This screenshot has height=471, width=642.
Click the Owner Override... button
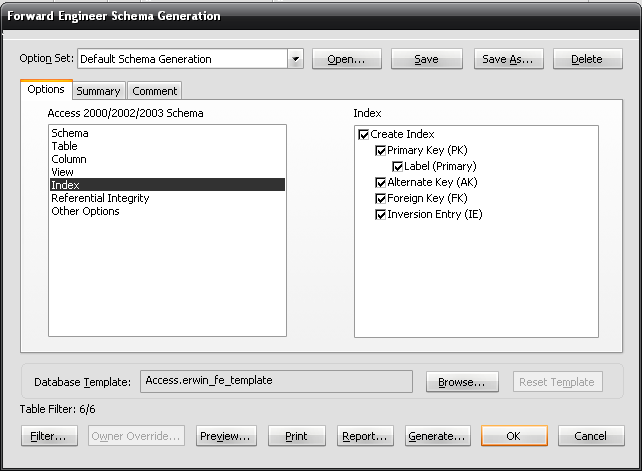pyautogui.click(x=136, y=436)
